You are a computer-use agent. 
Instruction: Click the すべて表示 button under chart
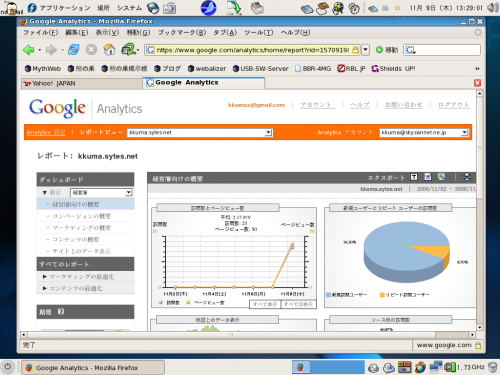(265, 304)
